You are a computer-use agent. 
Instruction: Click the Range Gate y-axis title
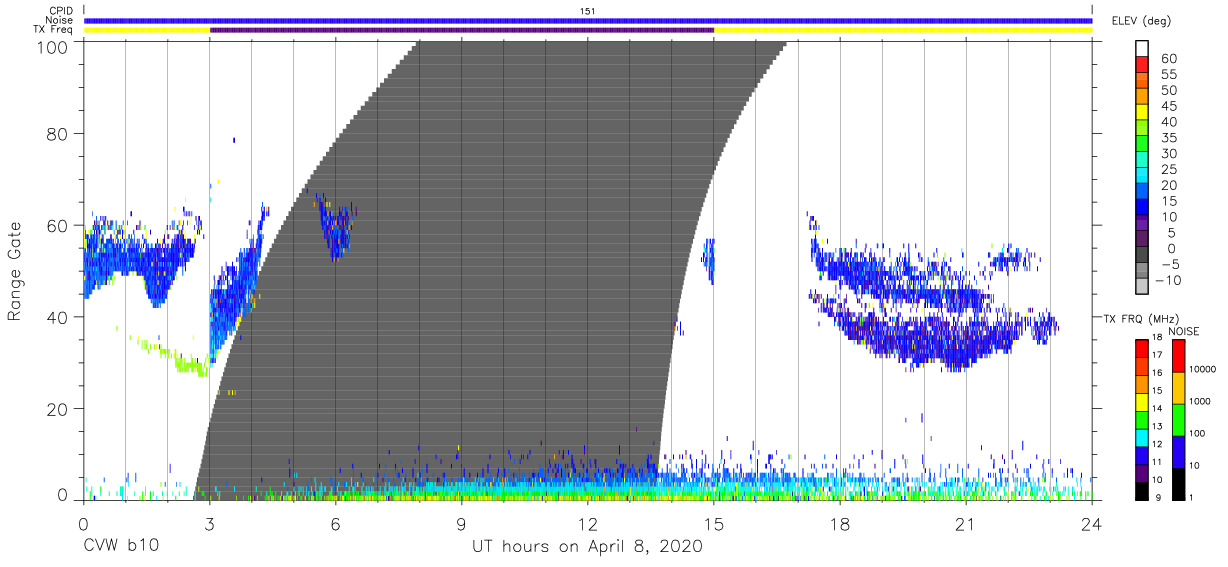click(15, 270)
